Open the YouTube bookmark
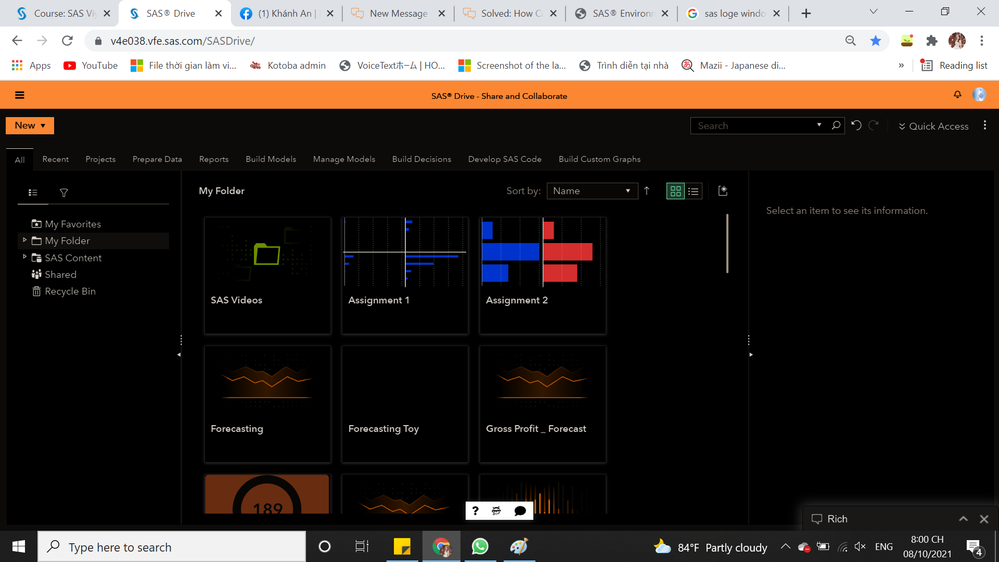This screenshot has height=562, width=999. 90,65
